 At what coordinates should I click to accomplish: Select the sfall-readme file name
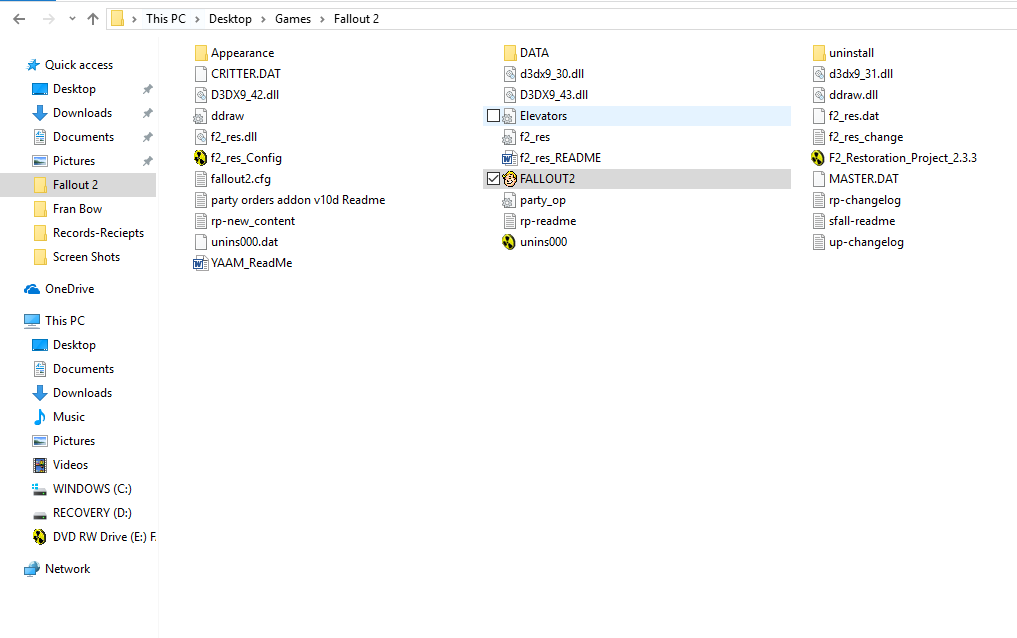click(x=862, y=221)
